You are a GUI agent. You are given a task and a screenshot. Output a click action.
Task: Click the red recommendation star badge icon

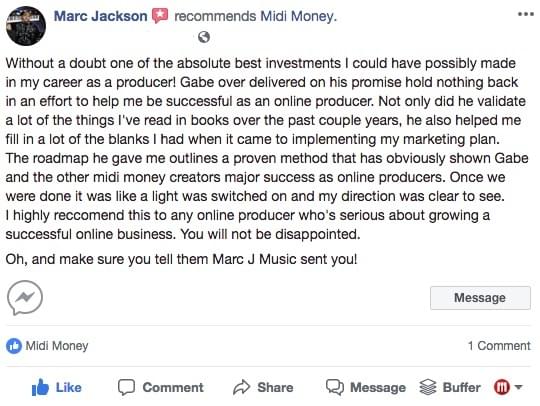point(160,16)
